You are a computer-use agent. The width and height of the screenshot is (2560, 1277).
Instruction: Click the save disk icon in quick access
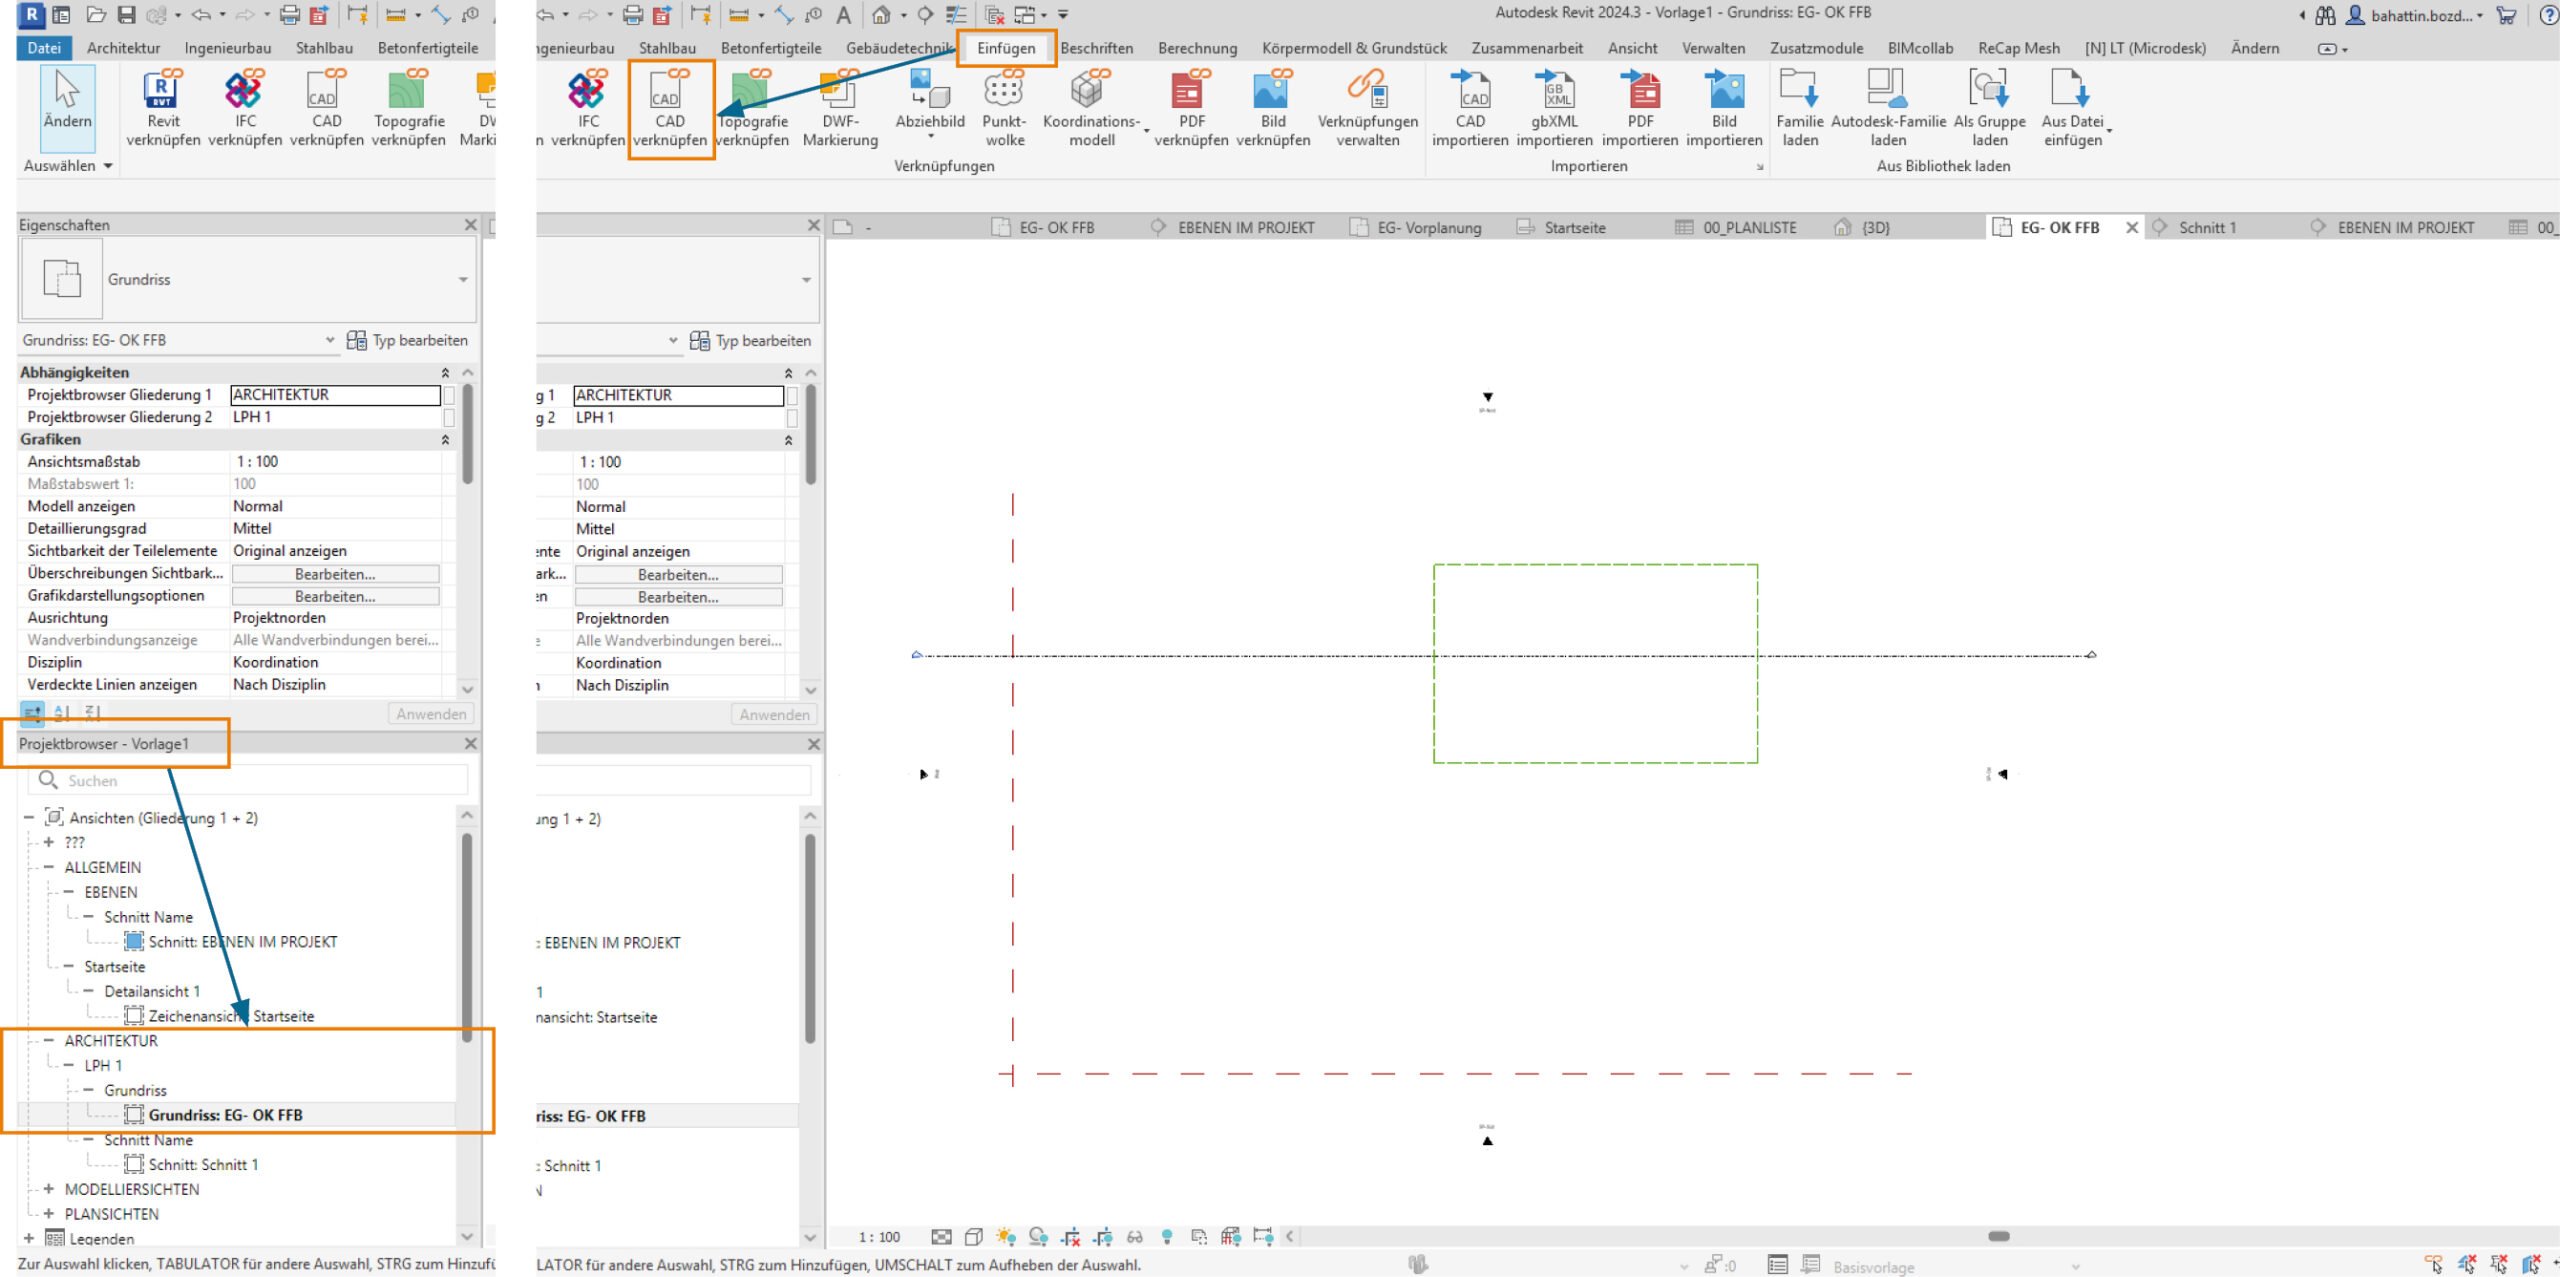click(x=126, y=14)
